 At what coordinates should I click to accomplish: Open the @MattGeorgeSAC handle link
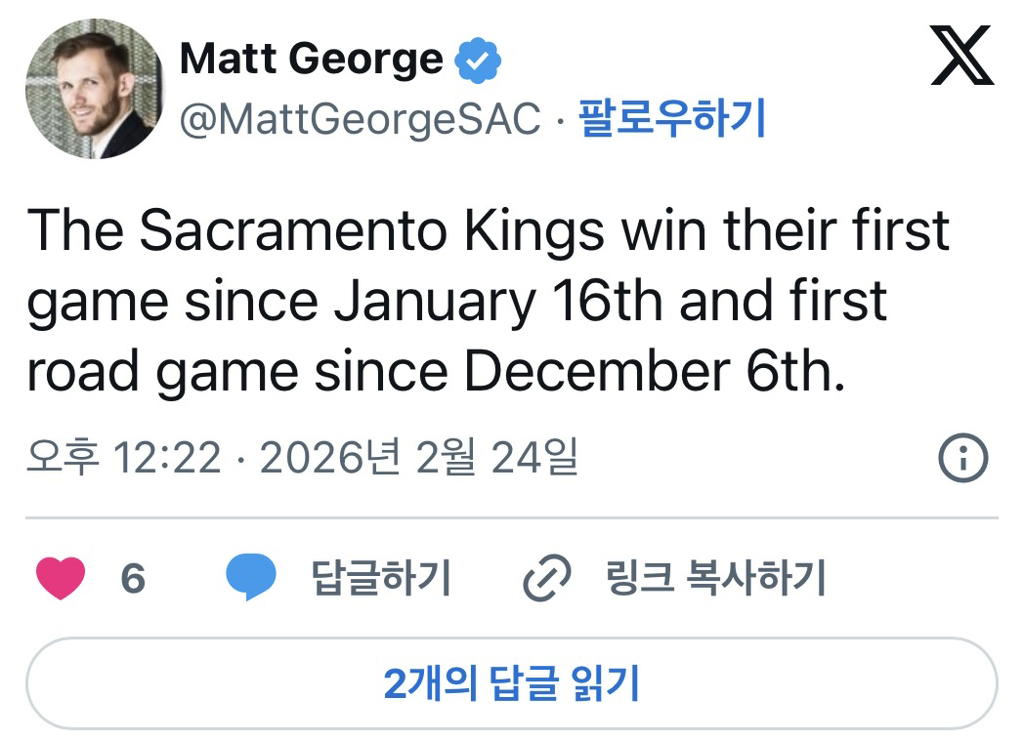tap(360, 120)
